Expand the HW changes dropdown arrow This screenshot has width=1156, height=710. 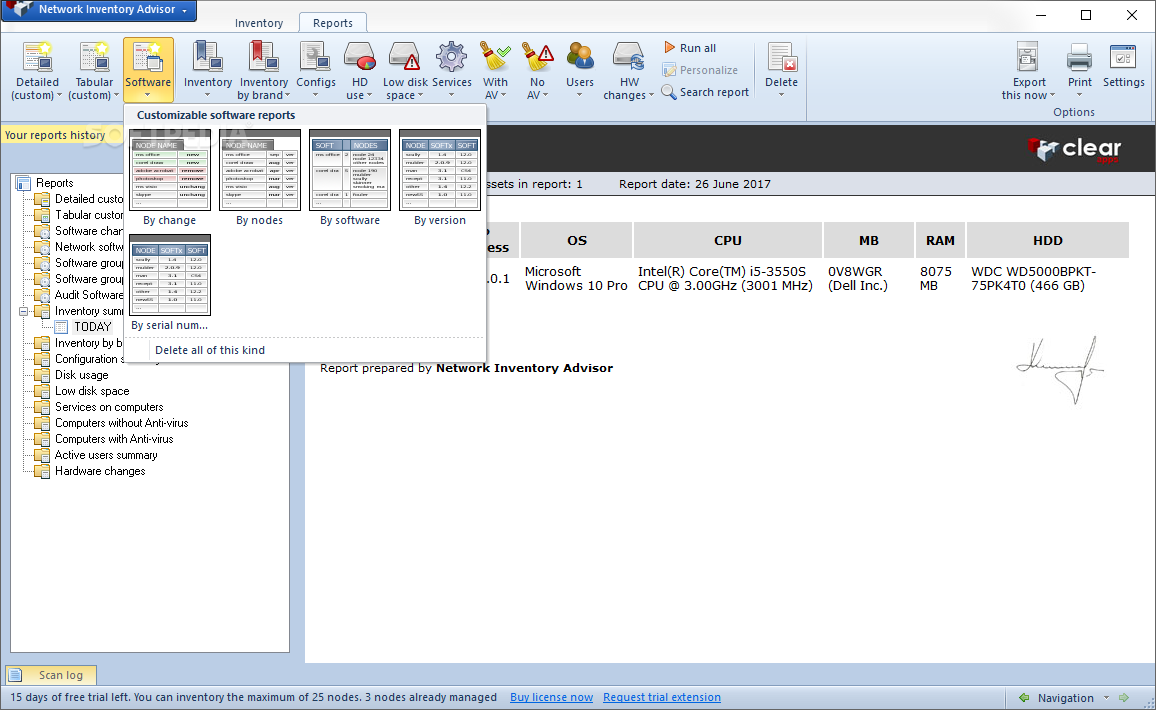coord(651,95)
